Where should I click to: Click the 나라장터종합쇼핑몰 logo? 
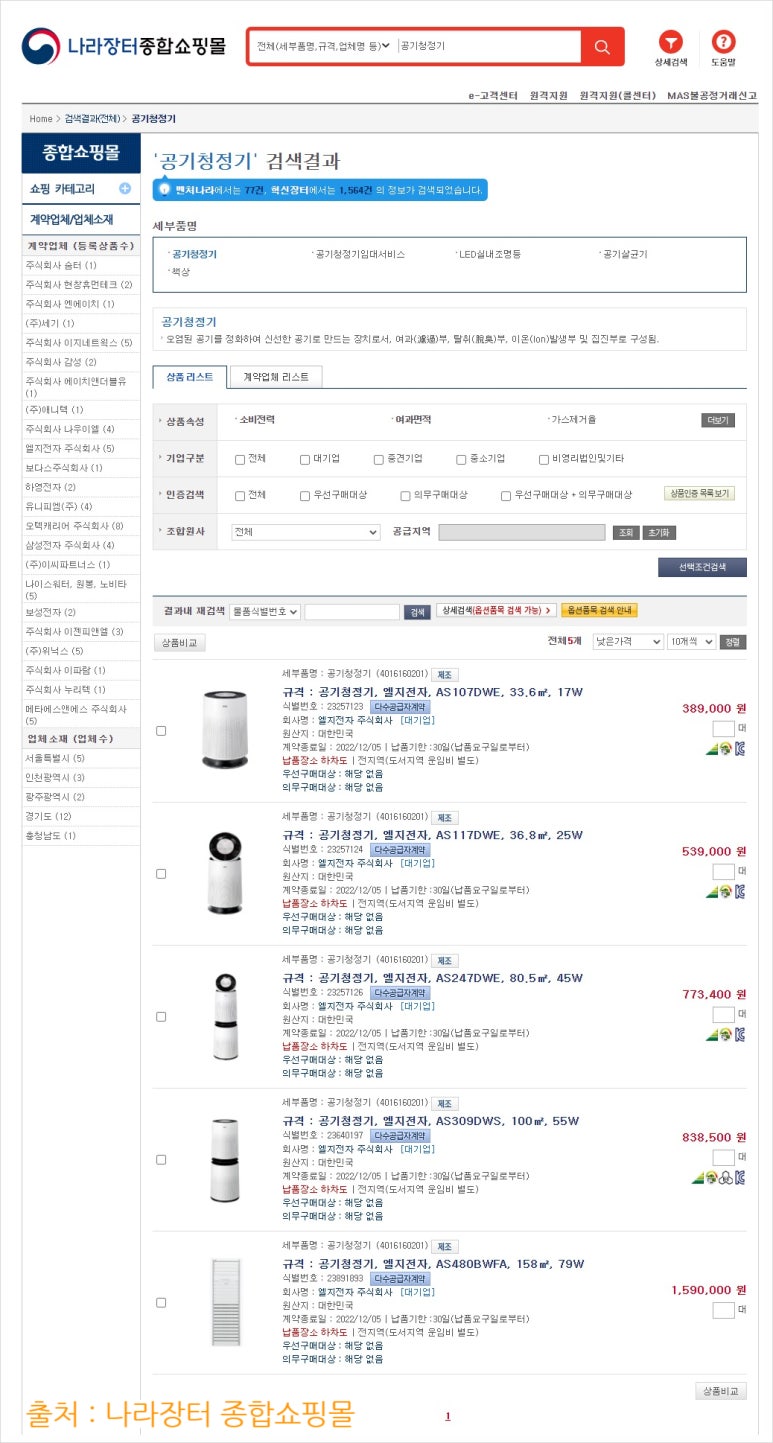[x=123, y=46]
